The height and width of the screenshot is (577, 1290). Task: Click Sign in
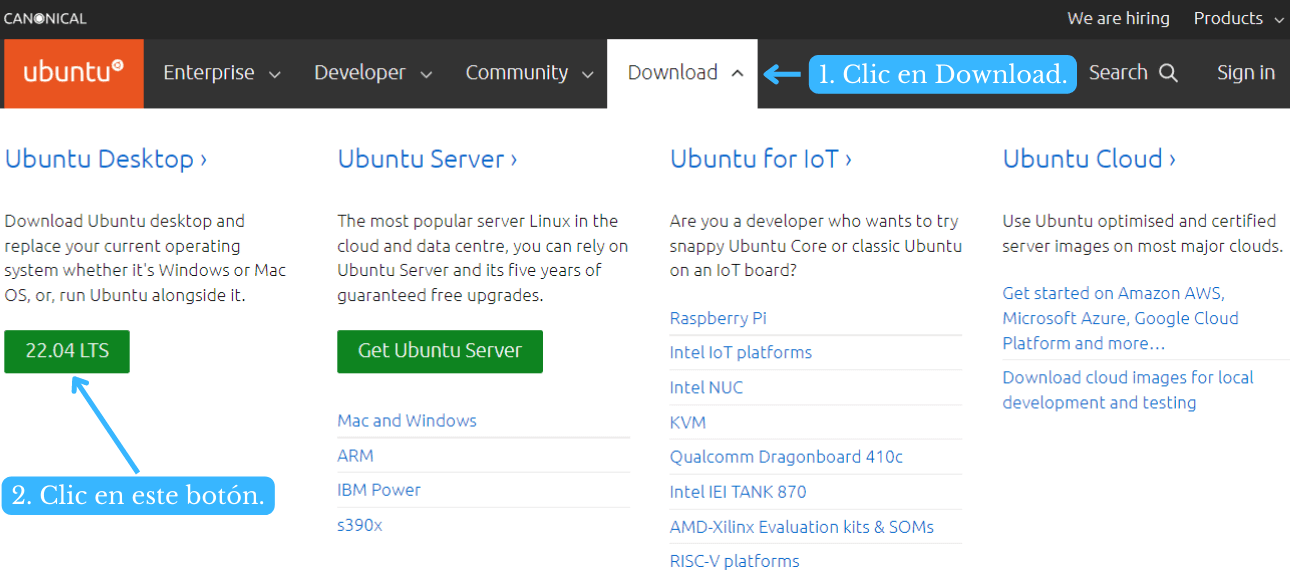[x=1245, y=72]
